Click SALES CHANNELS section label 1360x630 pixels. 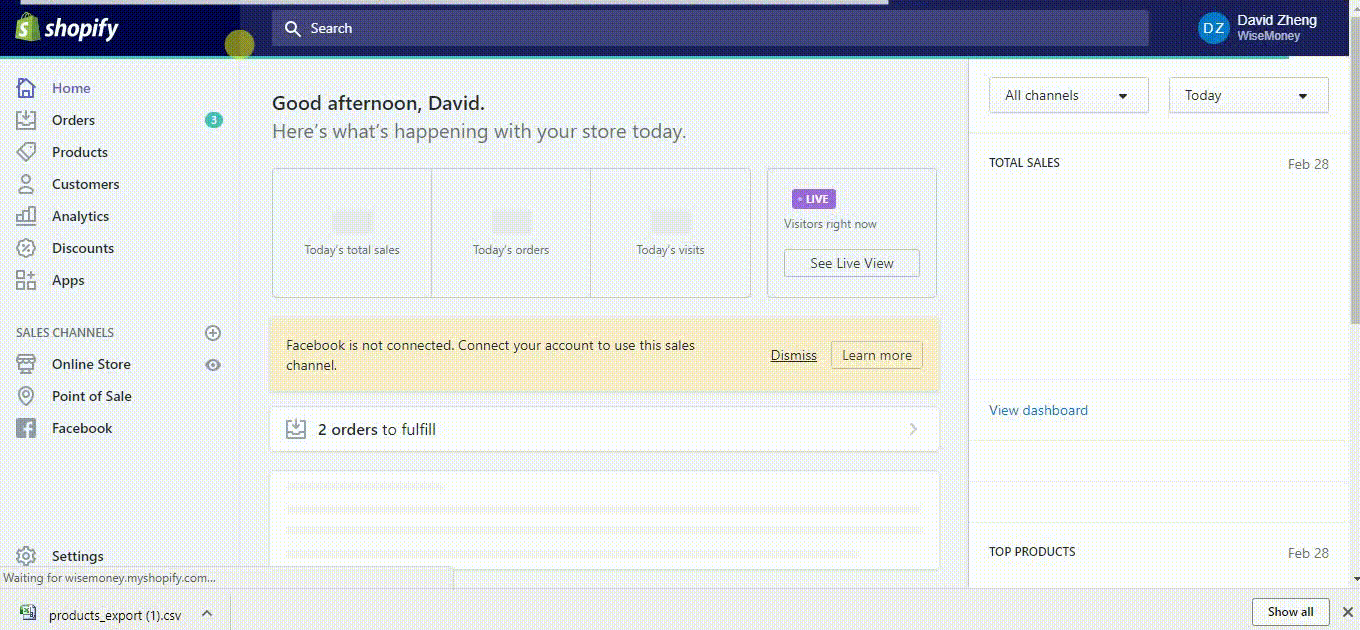(x=65, y=333)
